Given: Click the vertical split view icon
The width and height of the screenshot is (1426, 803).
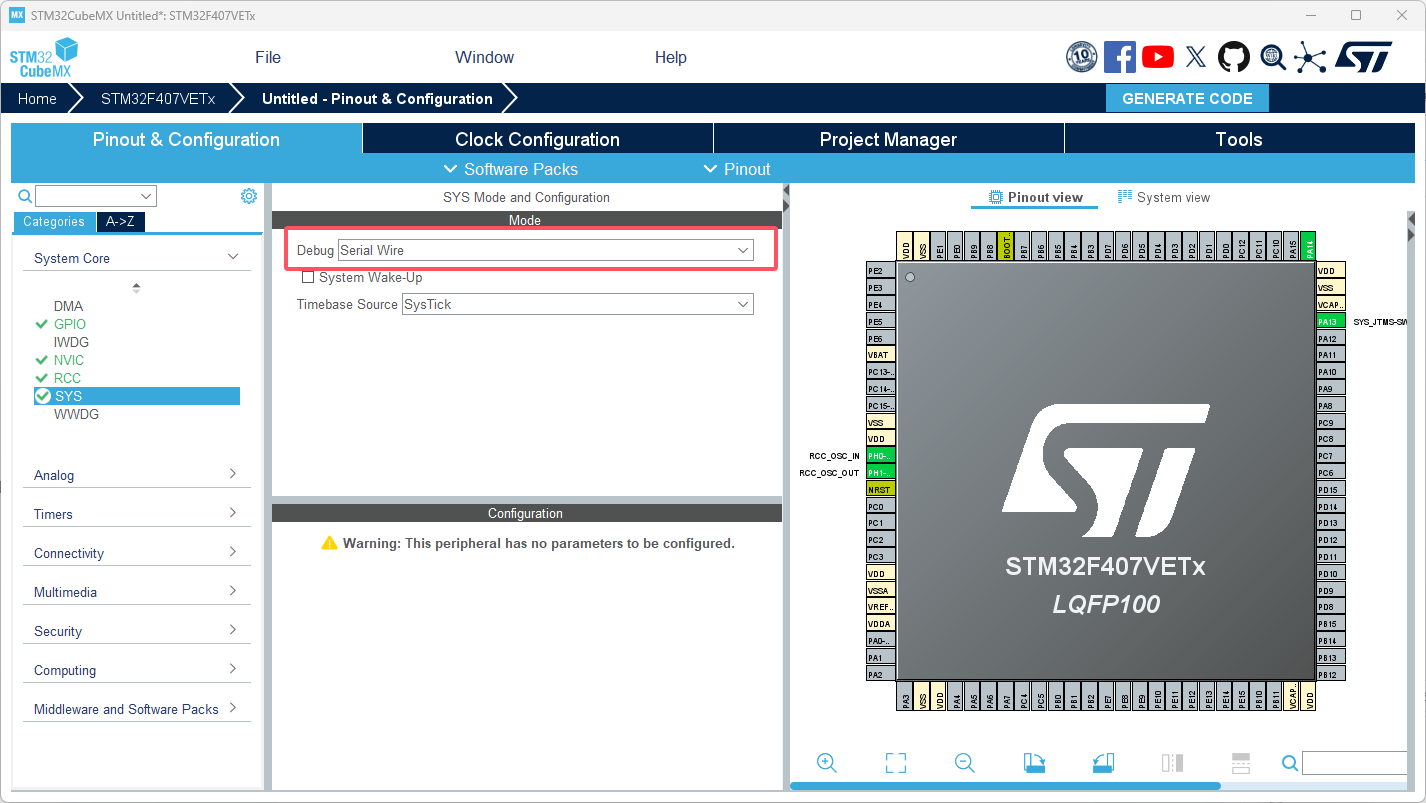Looking at the screenshot, I should (1172, 762).
